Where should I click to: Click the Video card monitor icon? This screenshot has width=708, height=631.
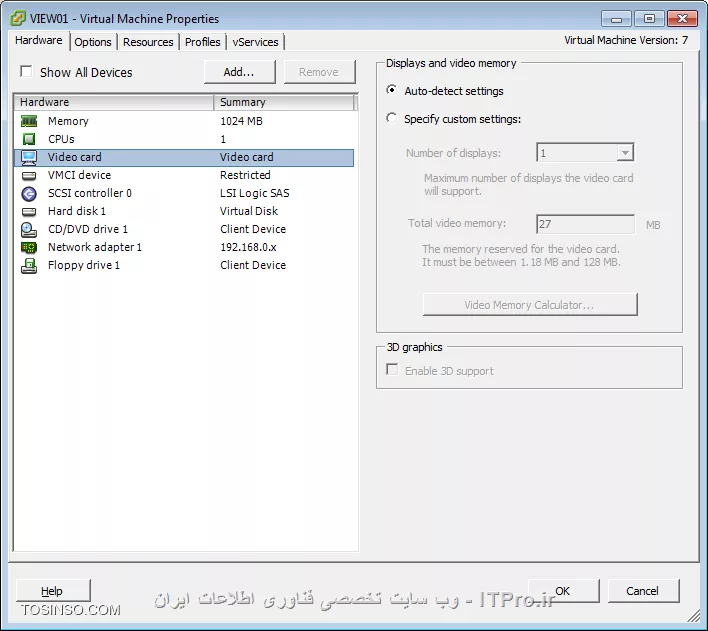29,157
